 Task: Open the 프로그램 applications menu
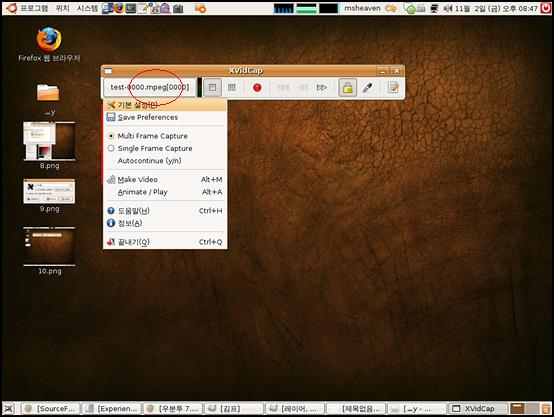point(34,8)
